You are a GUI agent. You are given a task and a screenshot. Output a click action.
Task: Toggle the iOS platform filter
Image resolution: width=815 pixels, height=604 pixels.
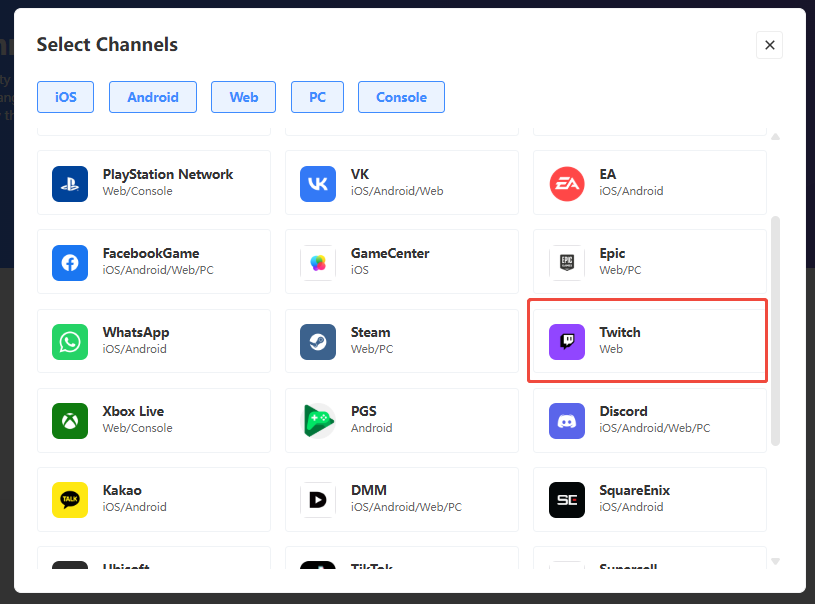[x=65, y=97]
